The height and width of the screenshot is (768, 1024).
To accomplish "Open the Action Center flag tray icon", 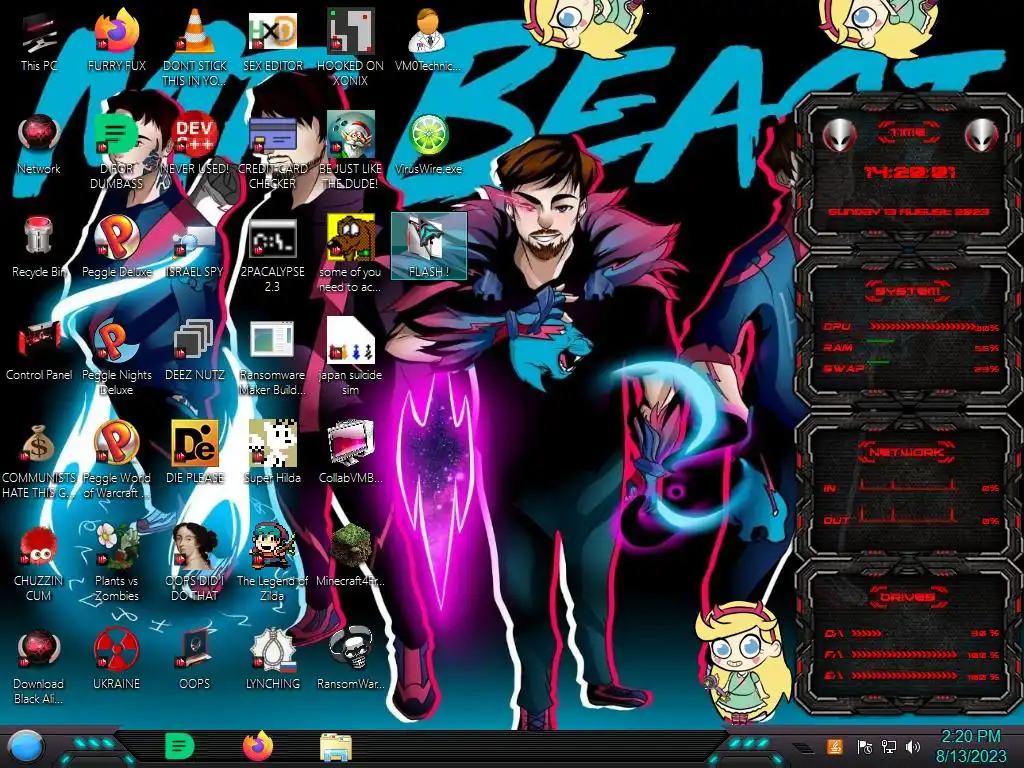I will (865, 746).
